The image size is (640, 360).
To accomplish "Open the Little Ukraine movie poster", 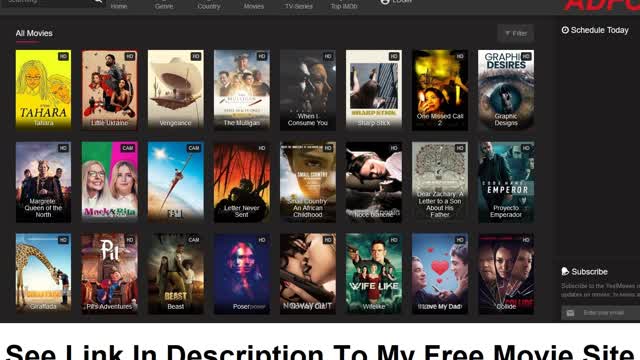I will point(109,90).
